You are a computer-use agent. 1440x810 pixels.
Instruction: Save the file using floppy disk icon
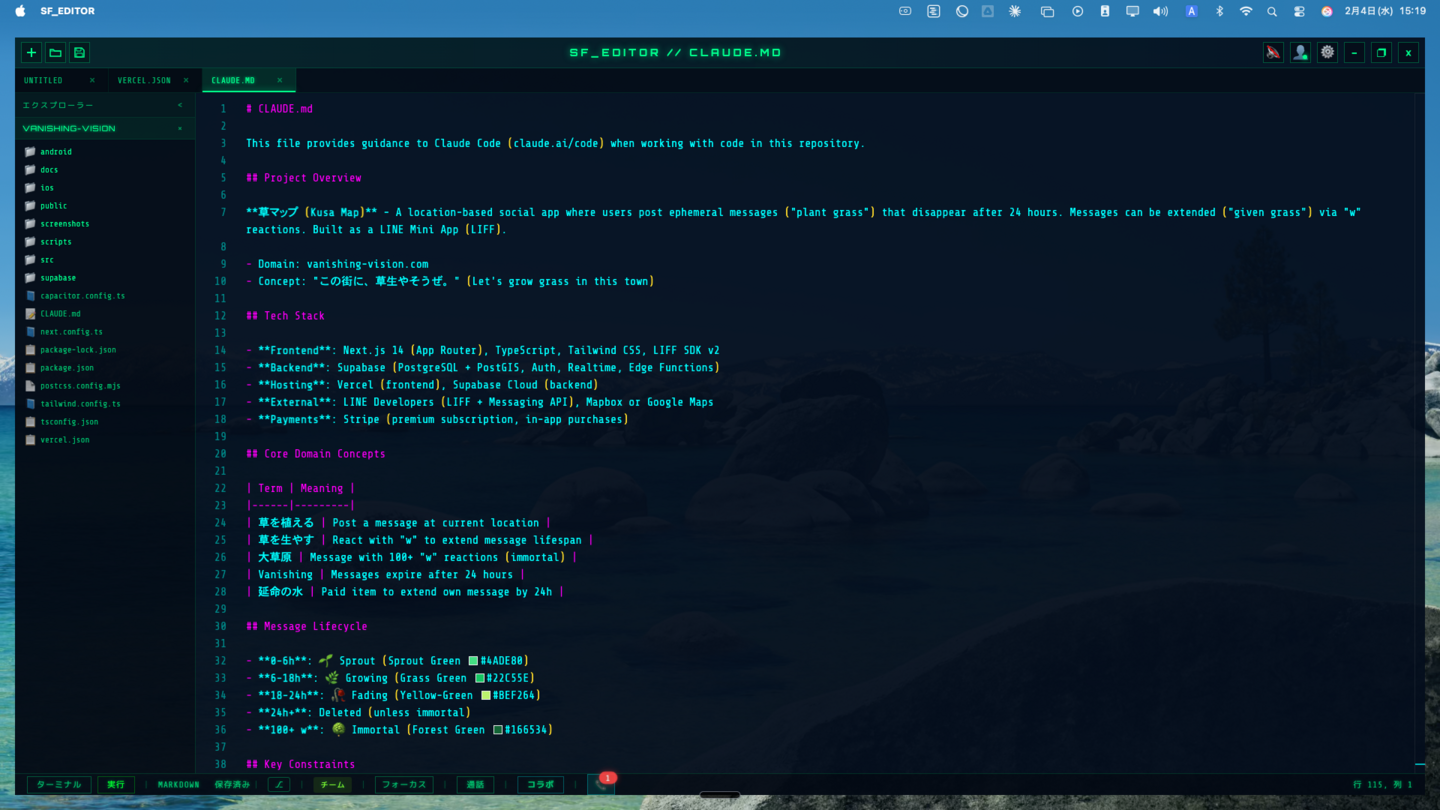point(79,53)
